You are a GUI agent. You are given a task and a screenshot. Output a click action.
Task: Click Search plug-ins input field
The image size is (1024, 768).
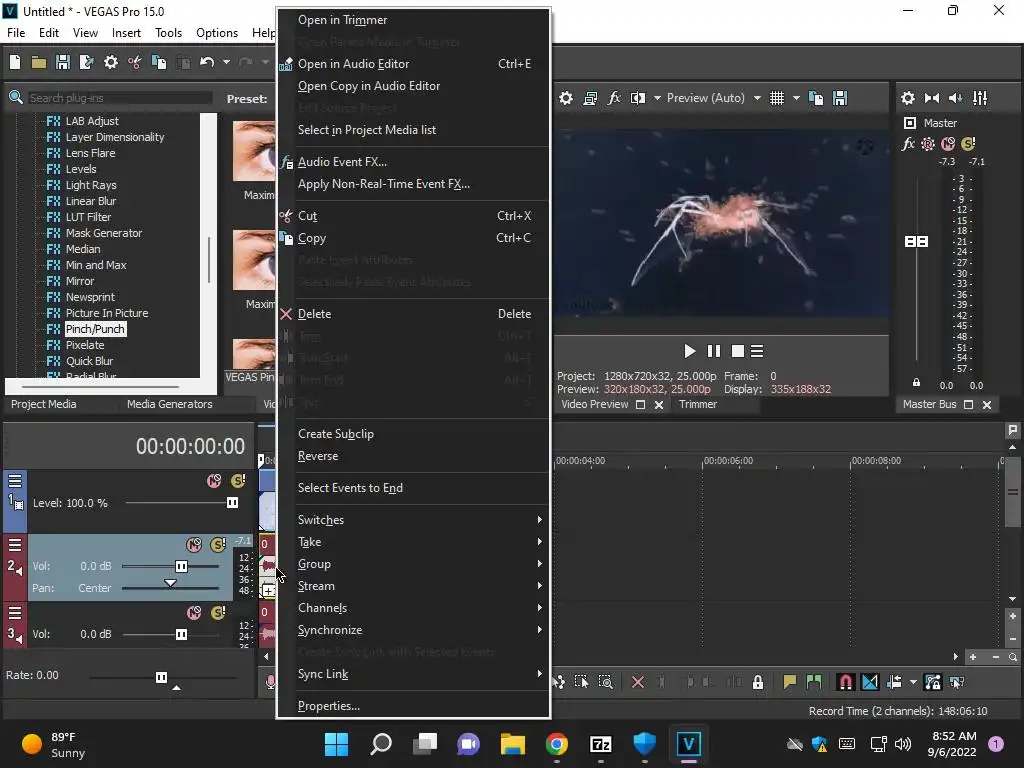(120, 98)
